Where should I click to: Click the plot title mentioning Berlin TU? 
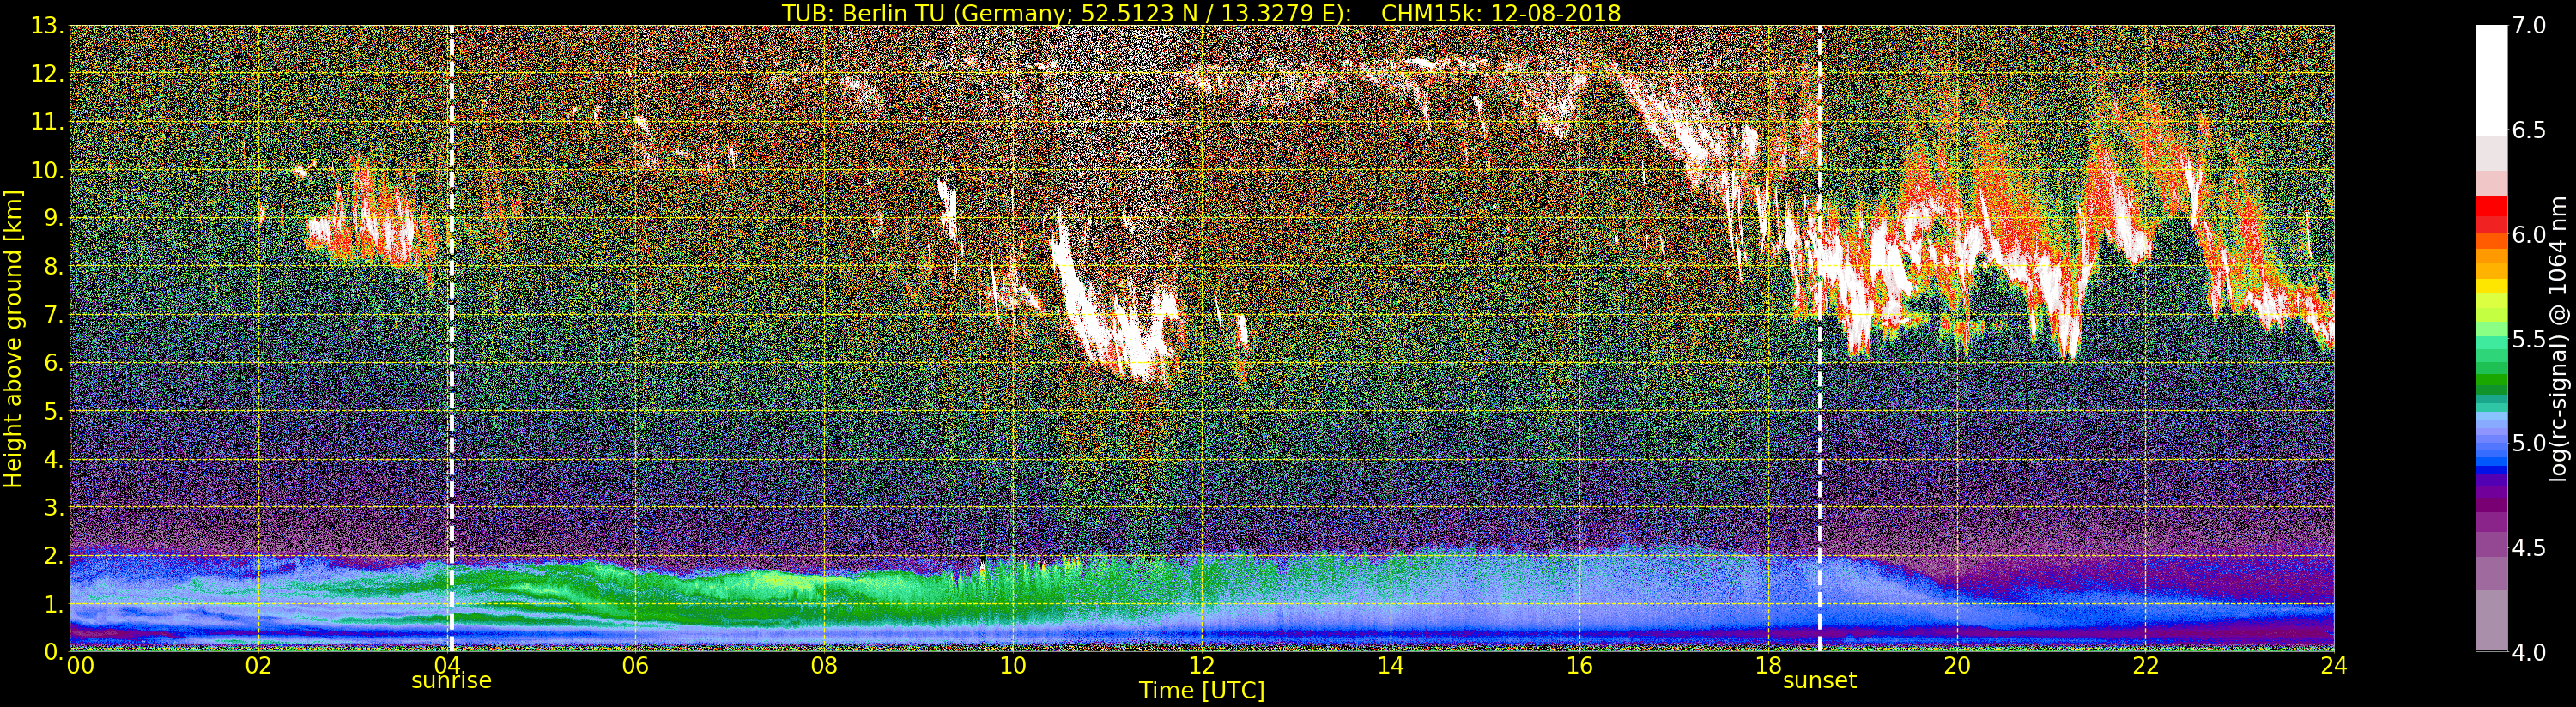[x=1201, y=12]
